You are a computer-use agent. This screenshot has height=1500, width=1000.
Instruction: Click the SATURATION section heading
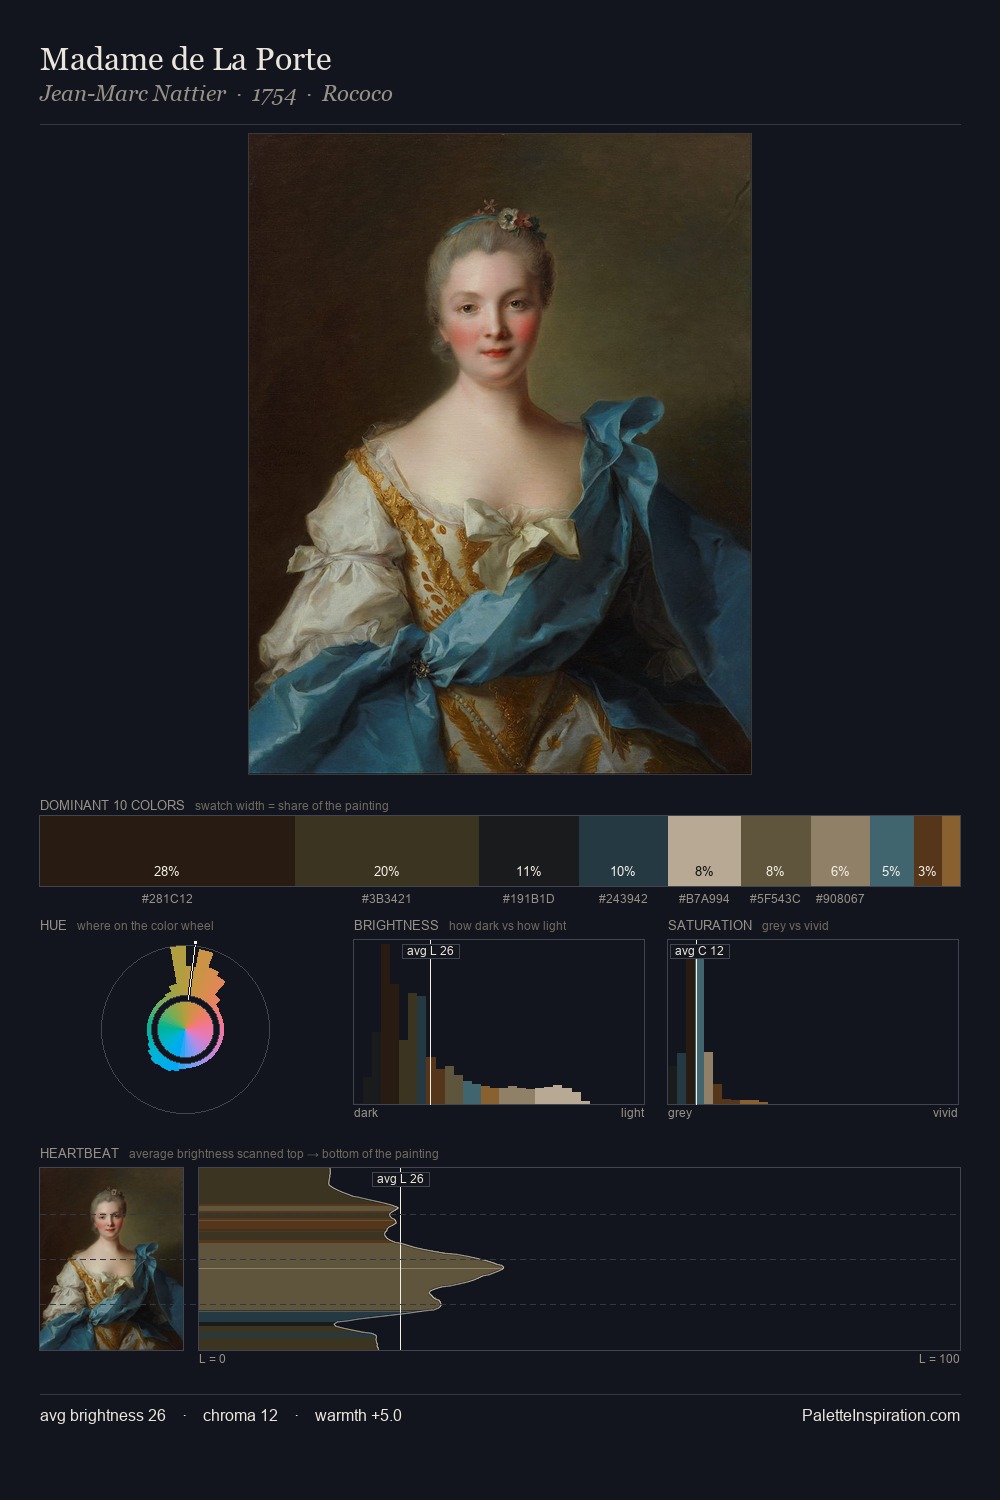coord(710,926)
